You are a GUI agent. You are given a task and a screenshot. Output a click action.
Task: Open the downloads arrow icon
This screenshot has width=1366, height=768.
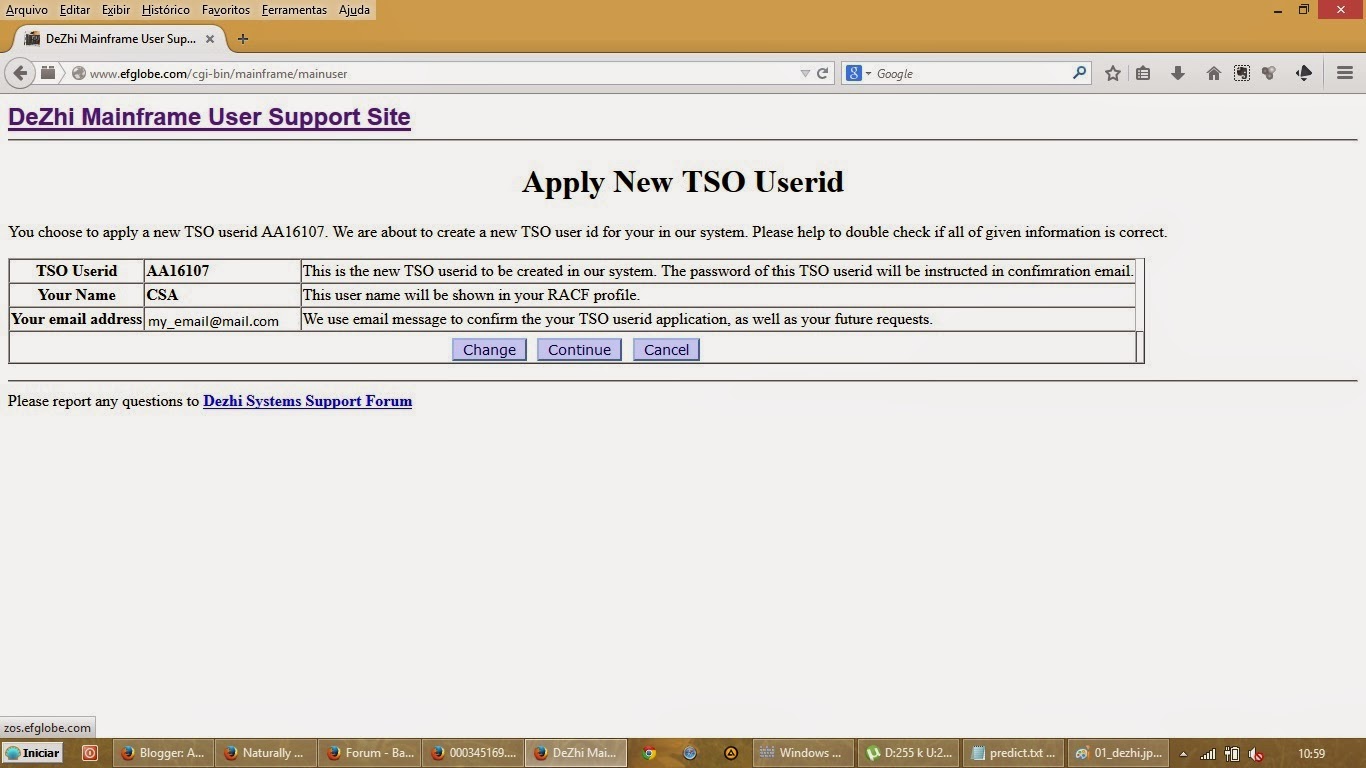pyautogui.click(x=1178, y=73)
